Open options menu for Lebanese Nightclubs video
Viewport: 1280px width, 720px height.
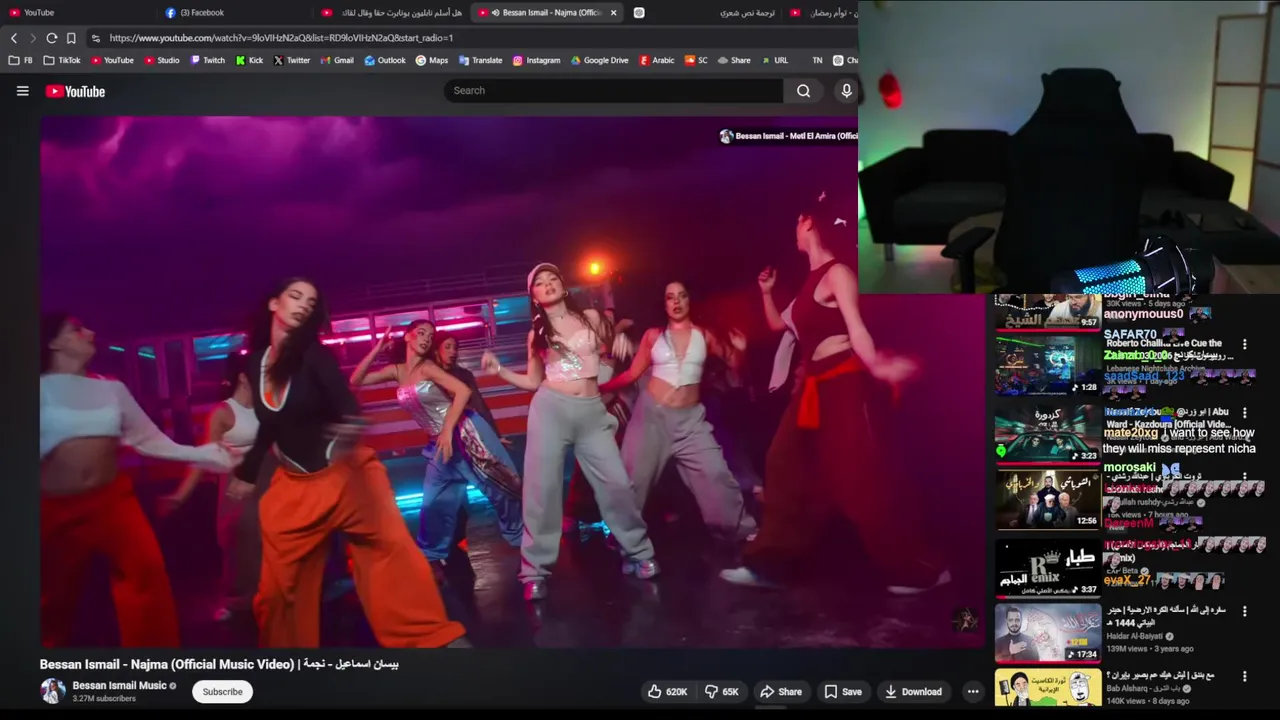1245,344
